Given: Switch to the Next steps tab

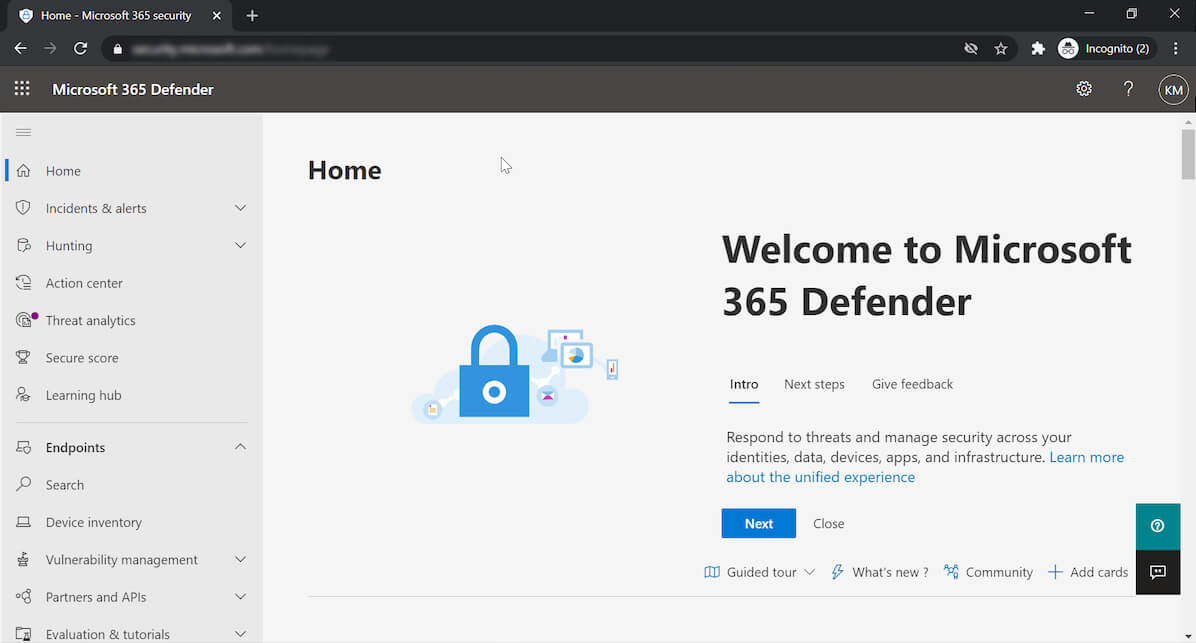Looking at the screenshot, I should pos(814,384).
